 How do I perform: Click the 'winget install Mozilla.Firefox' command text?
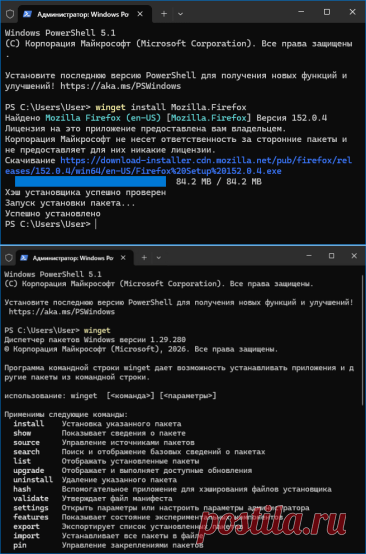tap(171, 107)
